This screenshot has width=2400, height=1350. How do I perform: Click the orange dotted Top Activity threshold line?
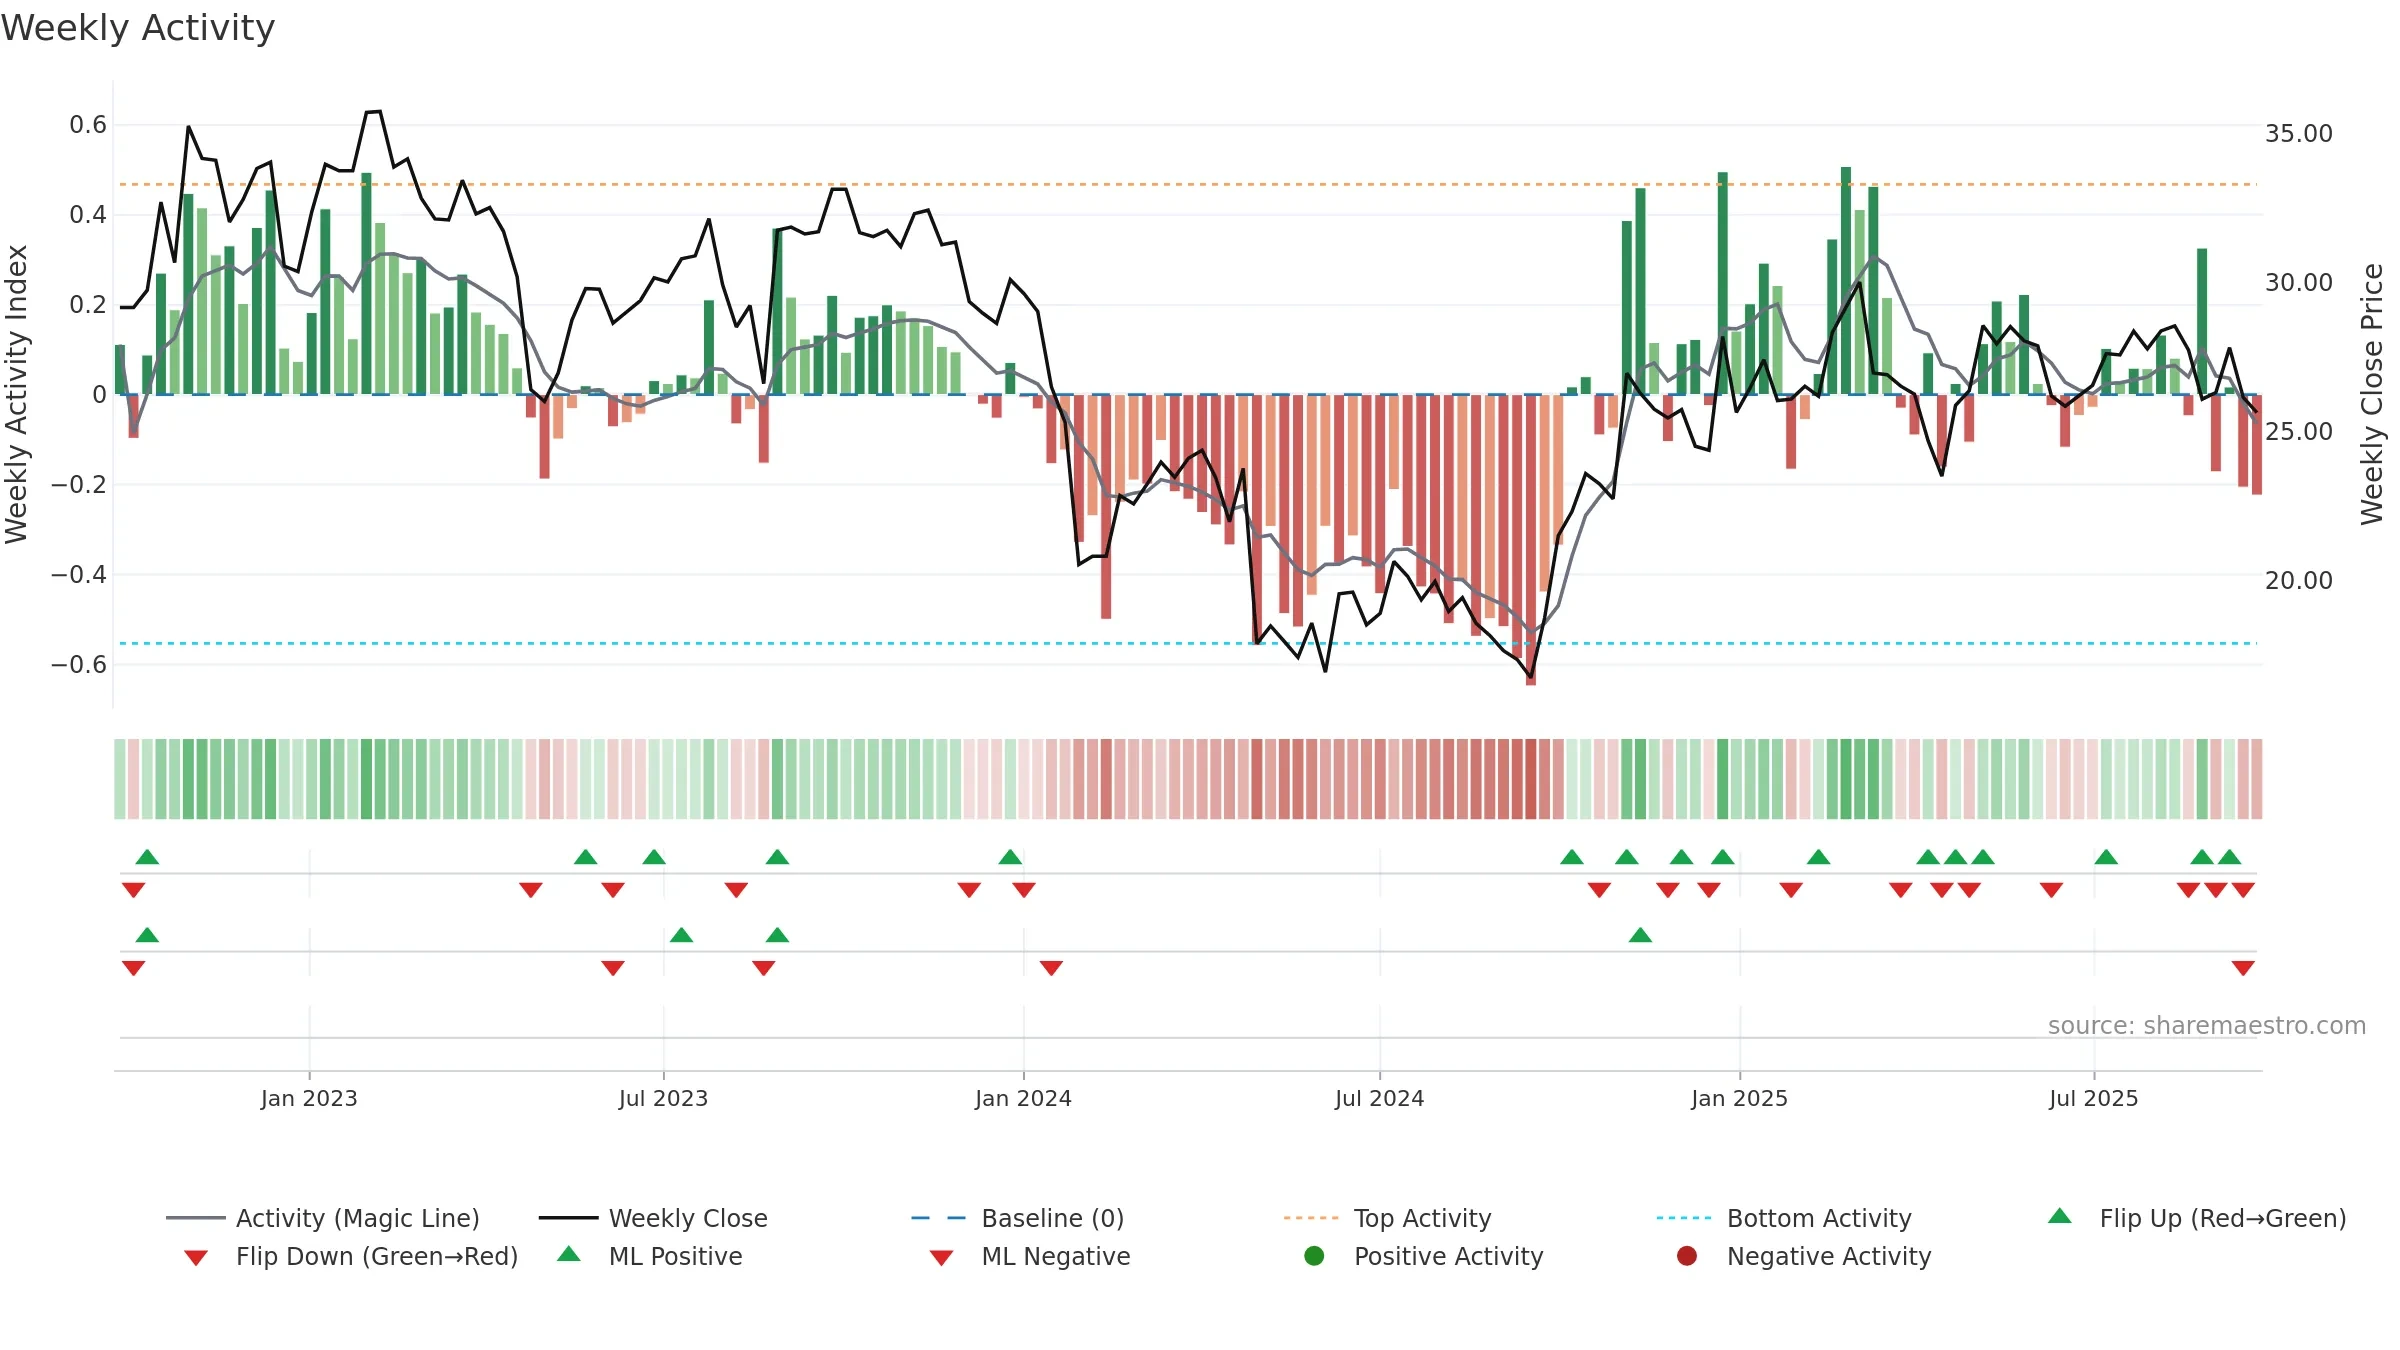[1188, 184]
